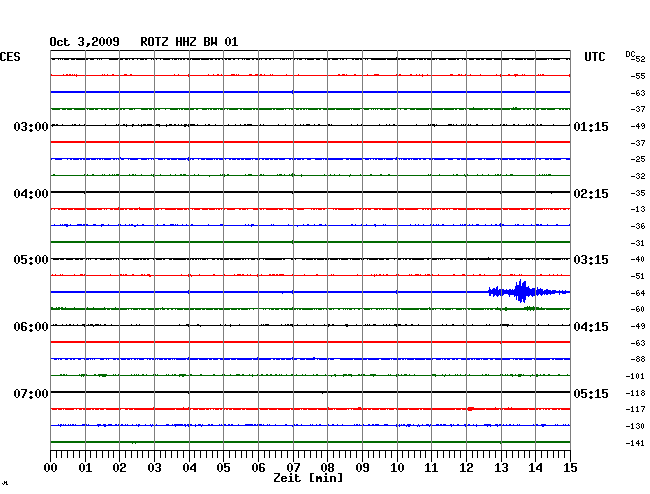Select the "07:00" local time label
Image resolution: width=650 pixels, height=494 pixels.
coord(31,393)
